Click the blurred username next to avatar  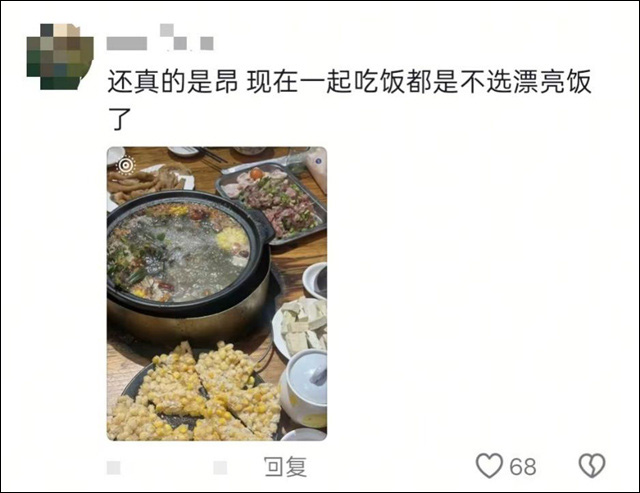pyautogui.click(x=127, y=43)
